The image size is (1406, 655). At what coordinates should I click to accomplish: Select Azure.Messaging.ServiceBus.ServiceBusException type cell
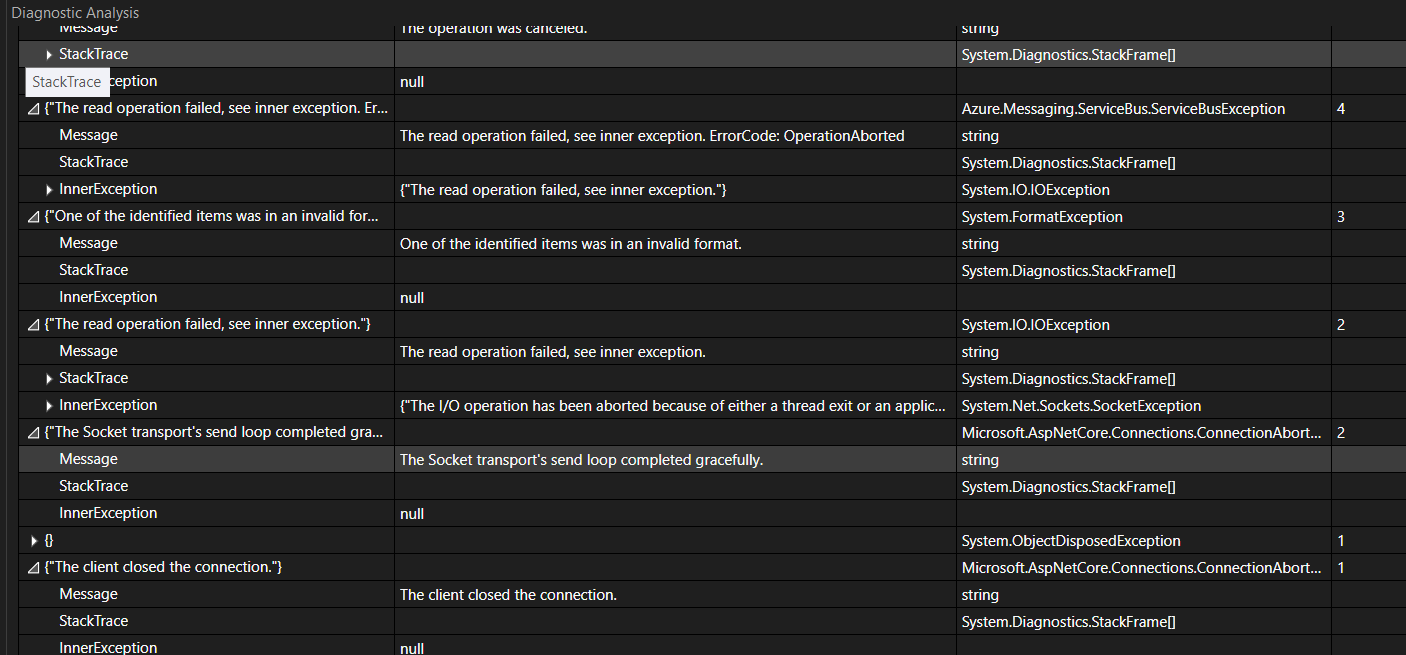[1123, 109]
